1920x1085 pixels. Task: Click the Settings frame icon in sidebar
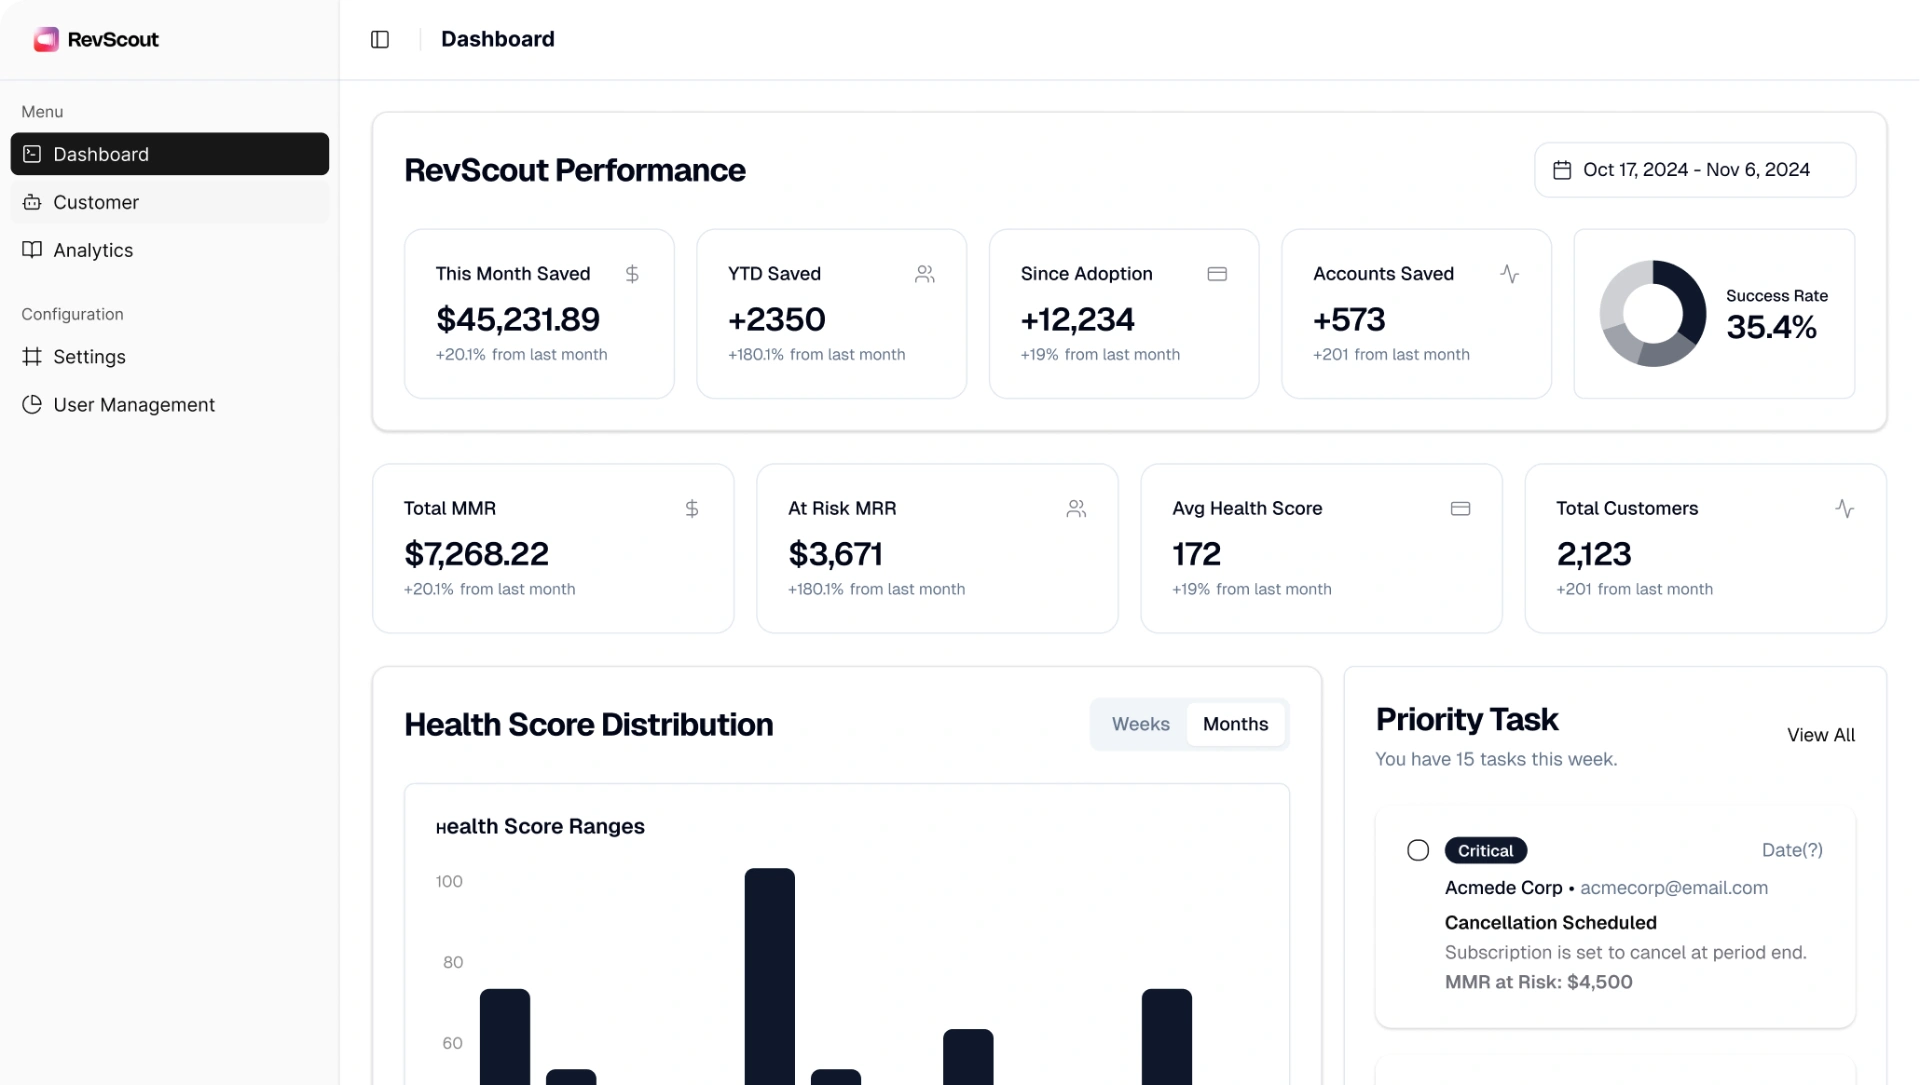pyautogui.click(x=32, y=356)
